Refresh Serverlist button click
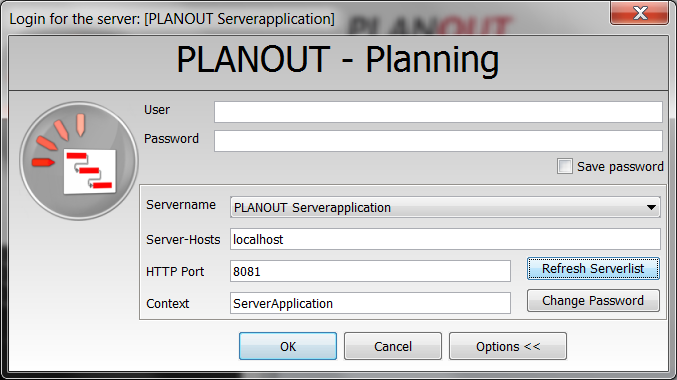The image size is (677, 380). click(593, 269)
